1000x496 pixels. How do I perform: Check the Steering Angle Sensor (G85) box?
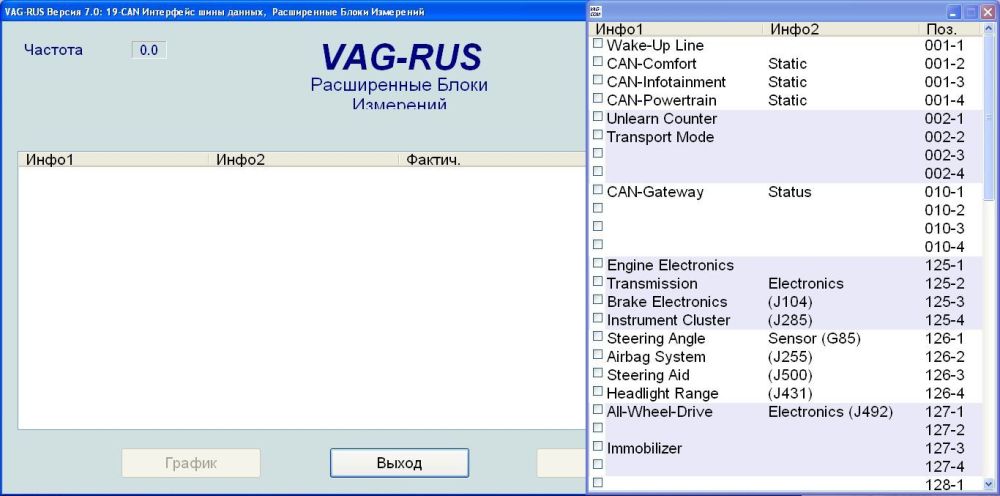pyautogui.click(x=598, y=338)
